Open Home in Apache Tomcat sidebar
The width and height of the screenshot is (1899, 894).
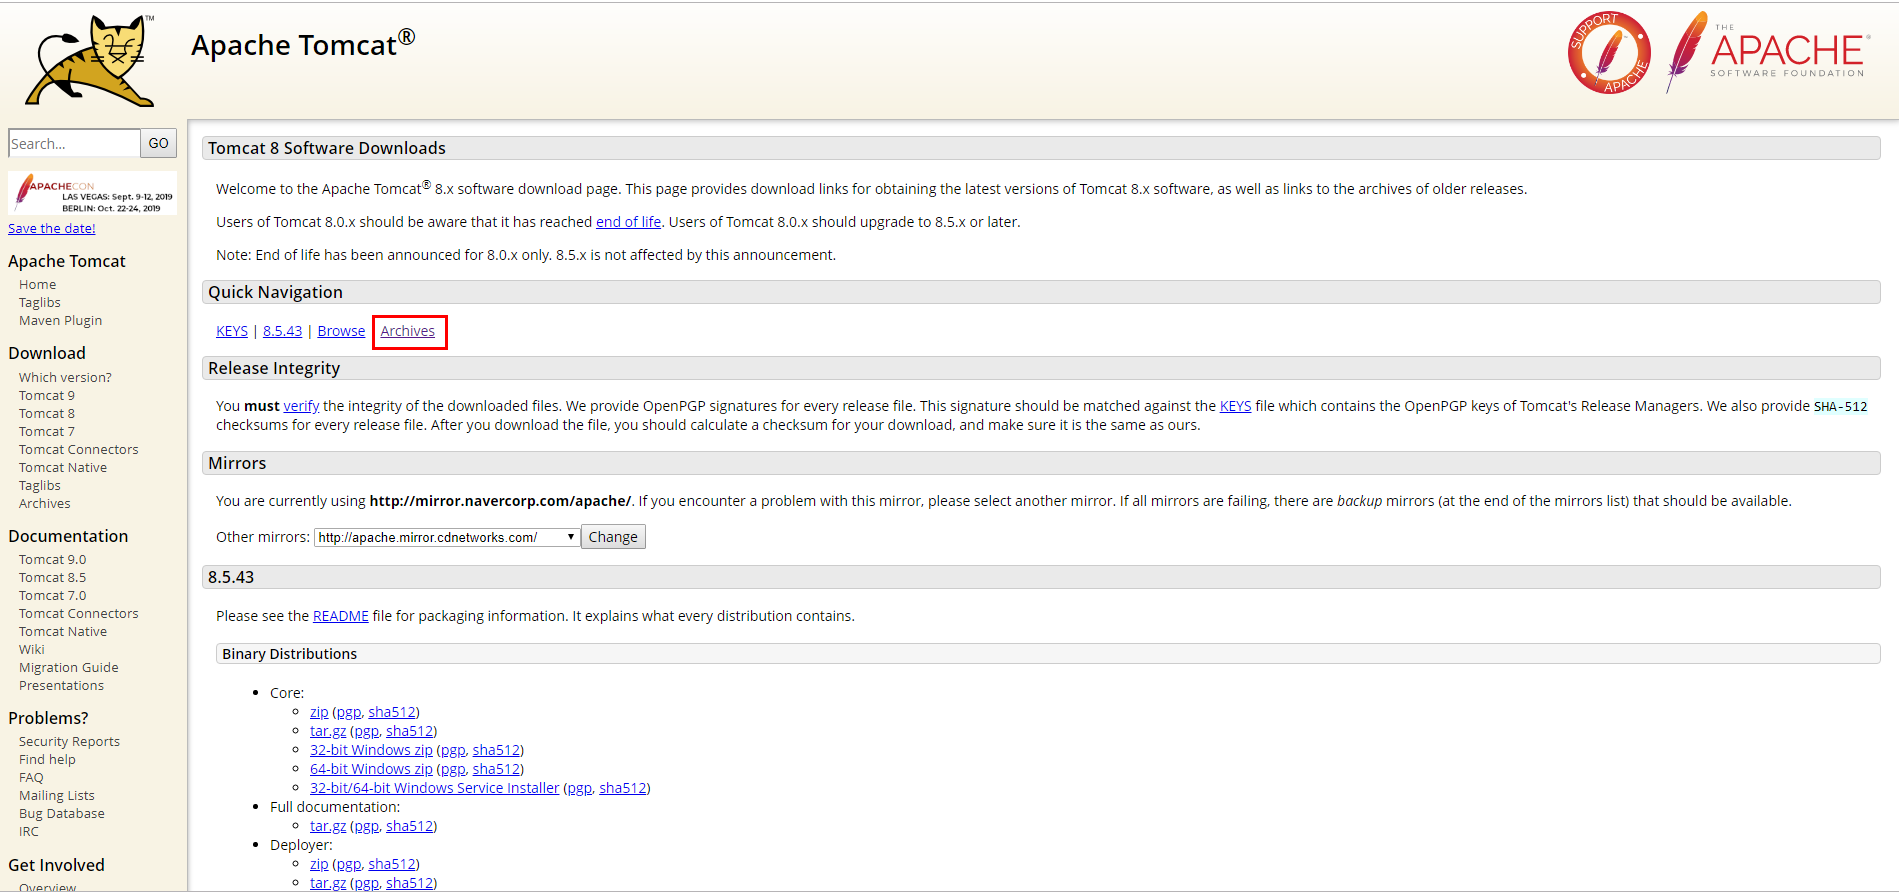(38, 285)
